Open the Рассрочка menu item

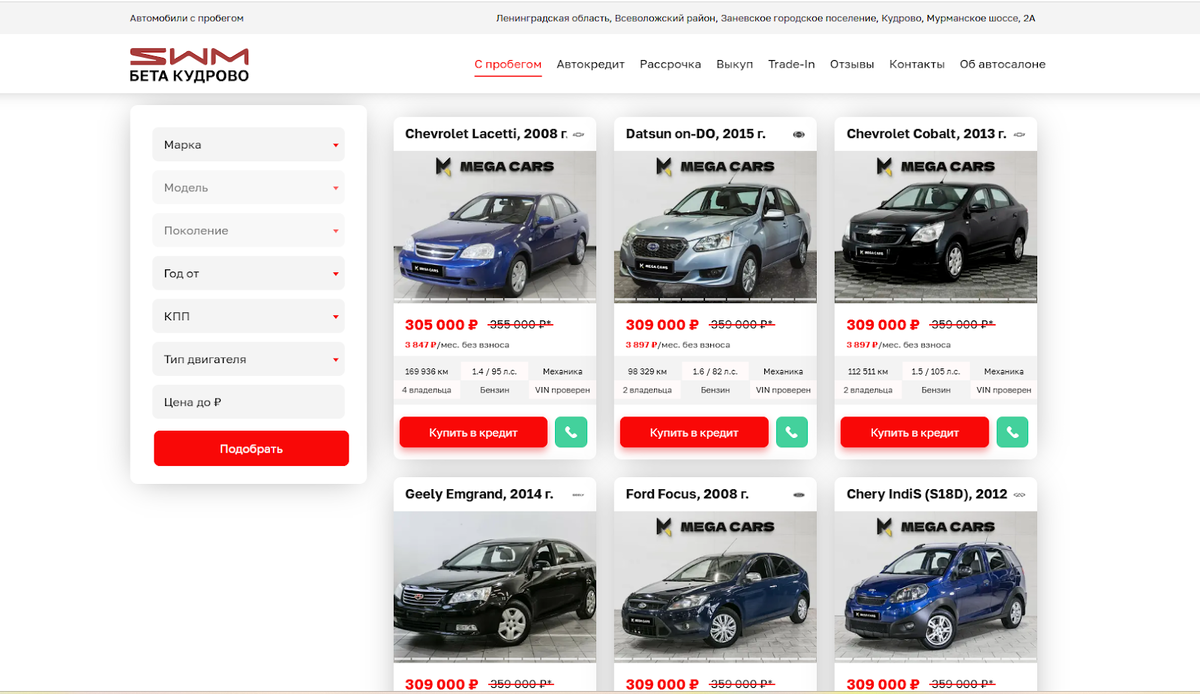tap(670, 64)
